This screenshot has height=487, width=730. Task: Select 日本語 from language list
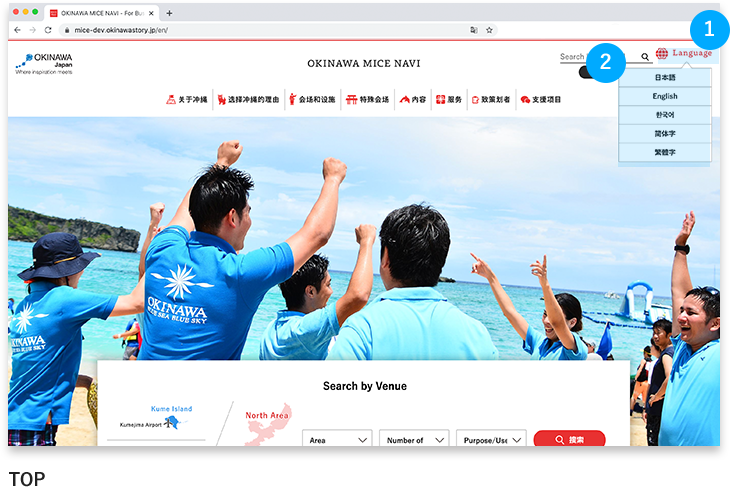[x=665, y=77]
